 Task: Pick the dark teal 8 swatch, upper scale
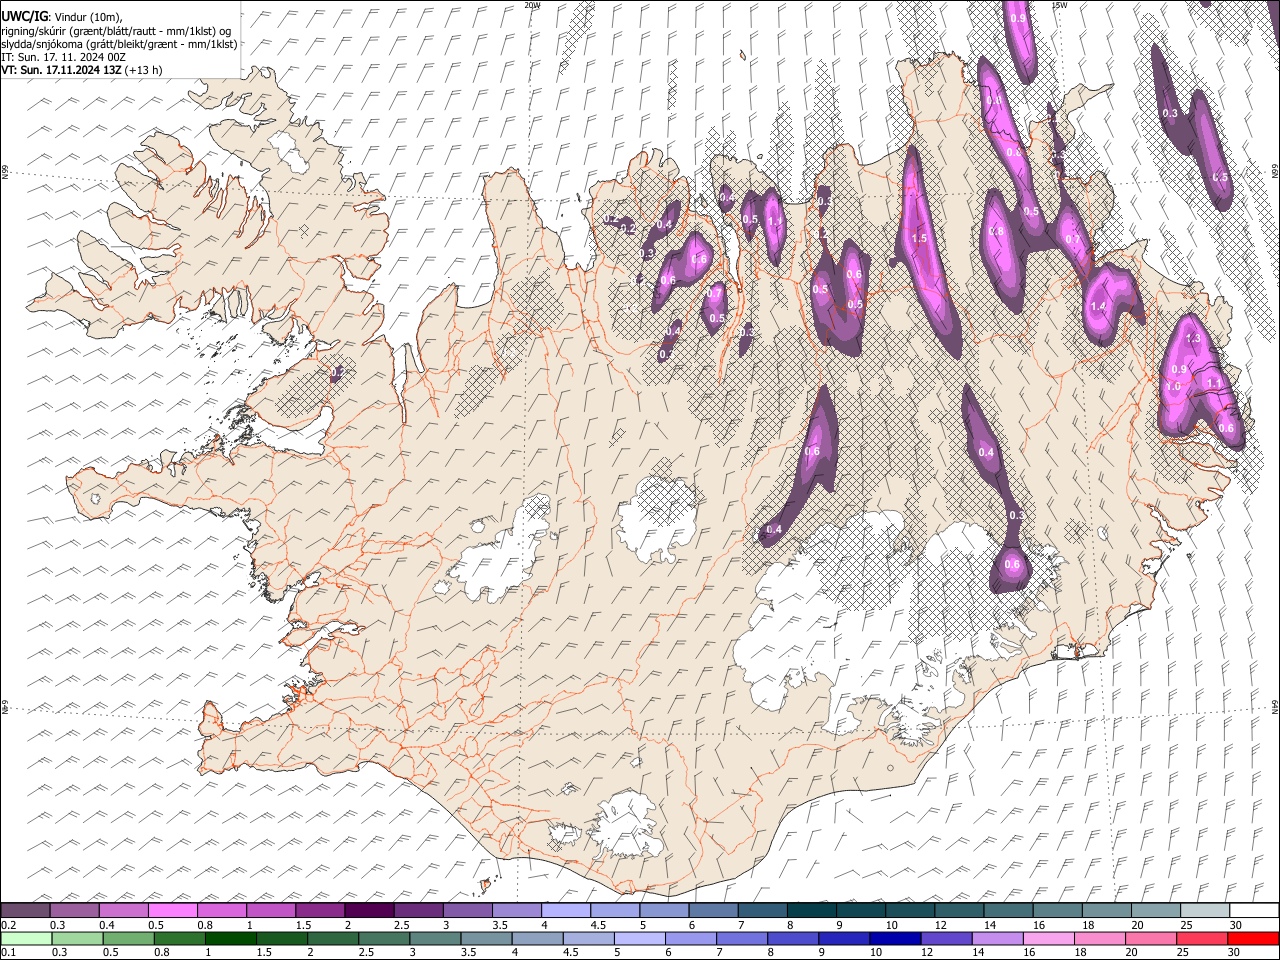pos(812,910)
